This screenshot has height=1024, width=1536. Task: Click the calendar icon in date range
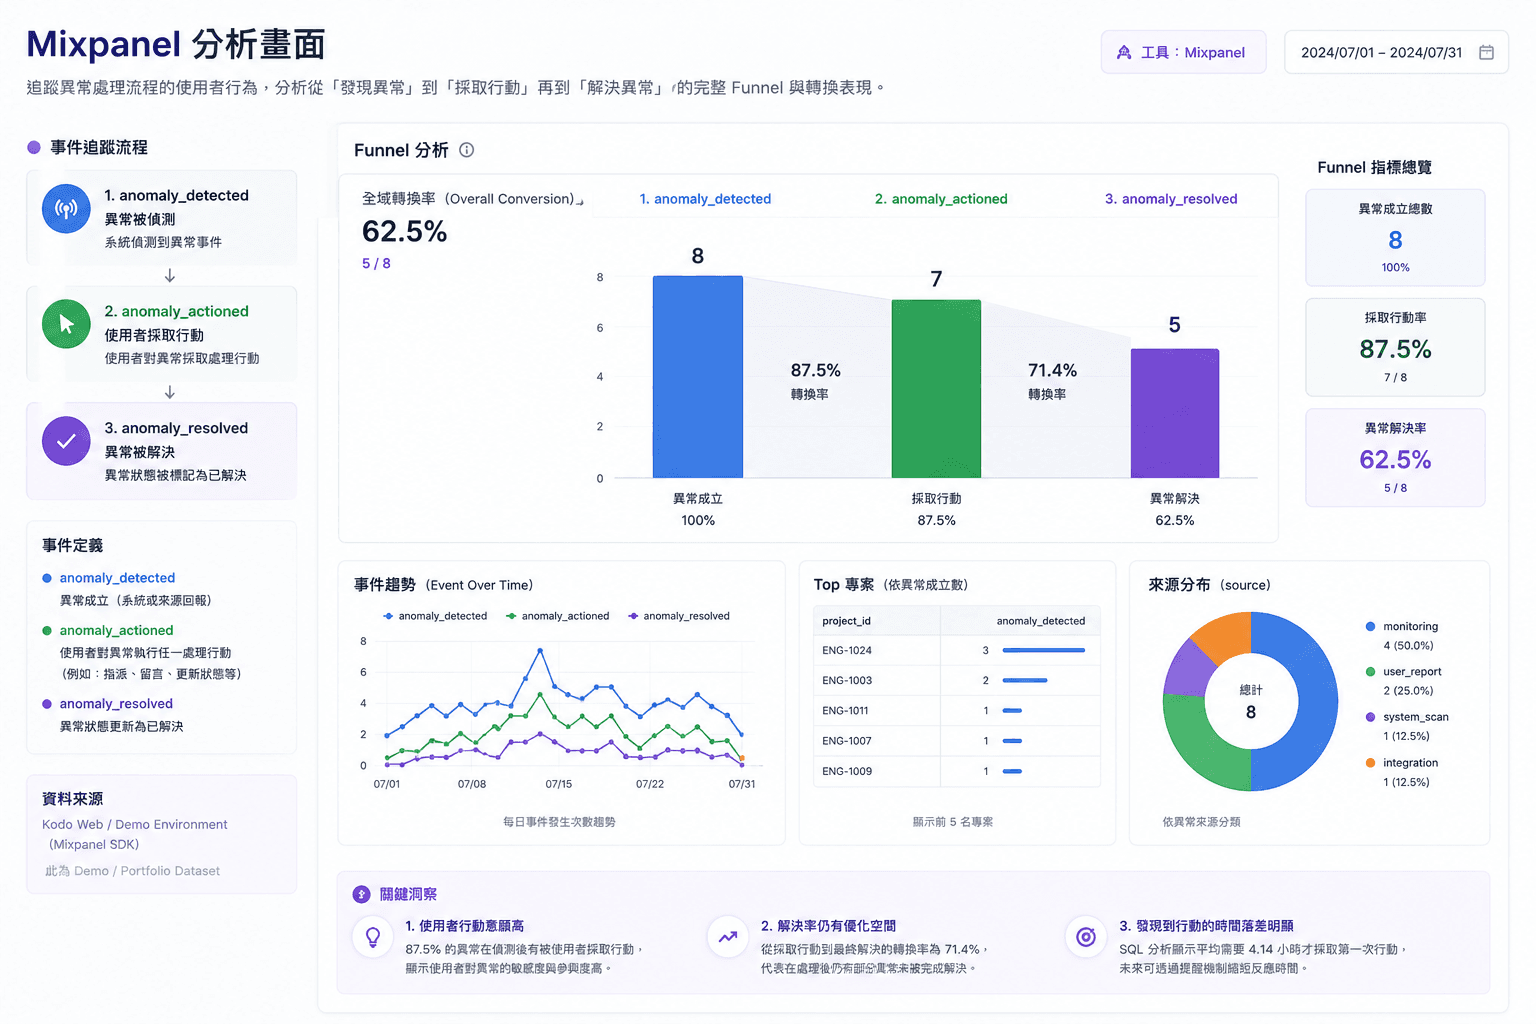point(1486,52)
